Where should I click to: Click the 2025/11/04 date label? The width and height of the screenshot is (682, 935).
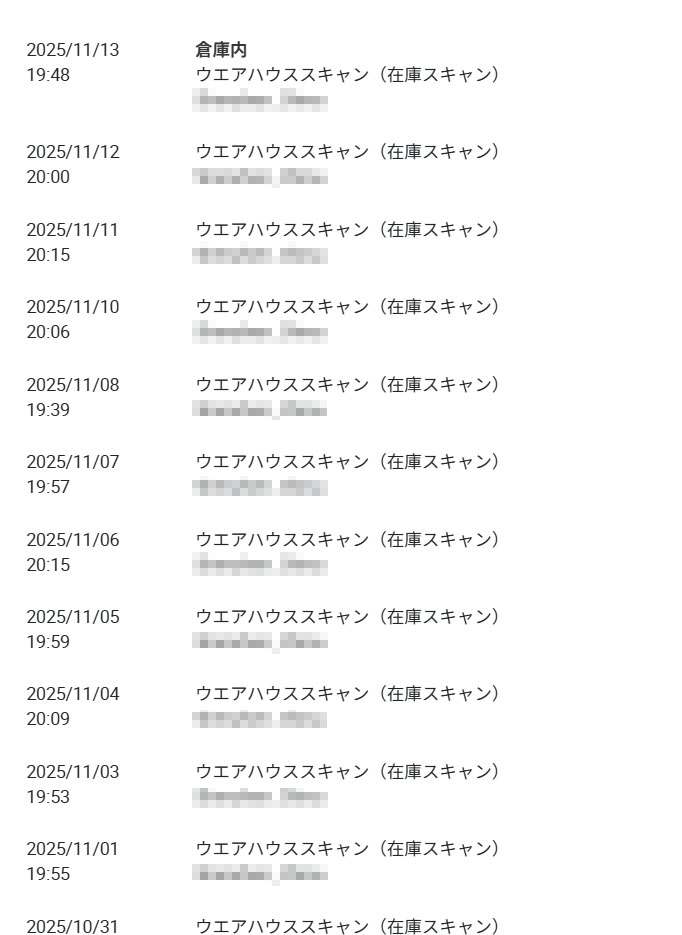[72, 694]
